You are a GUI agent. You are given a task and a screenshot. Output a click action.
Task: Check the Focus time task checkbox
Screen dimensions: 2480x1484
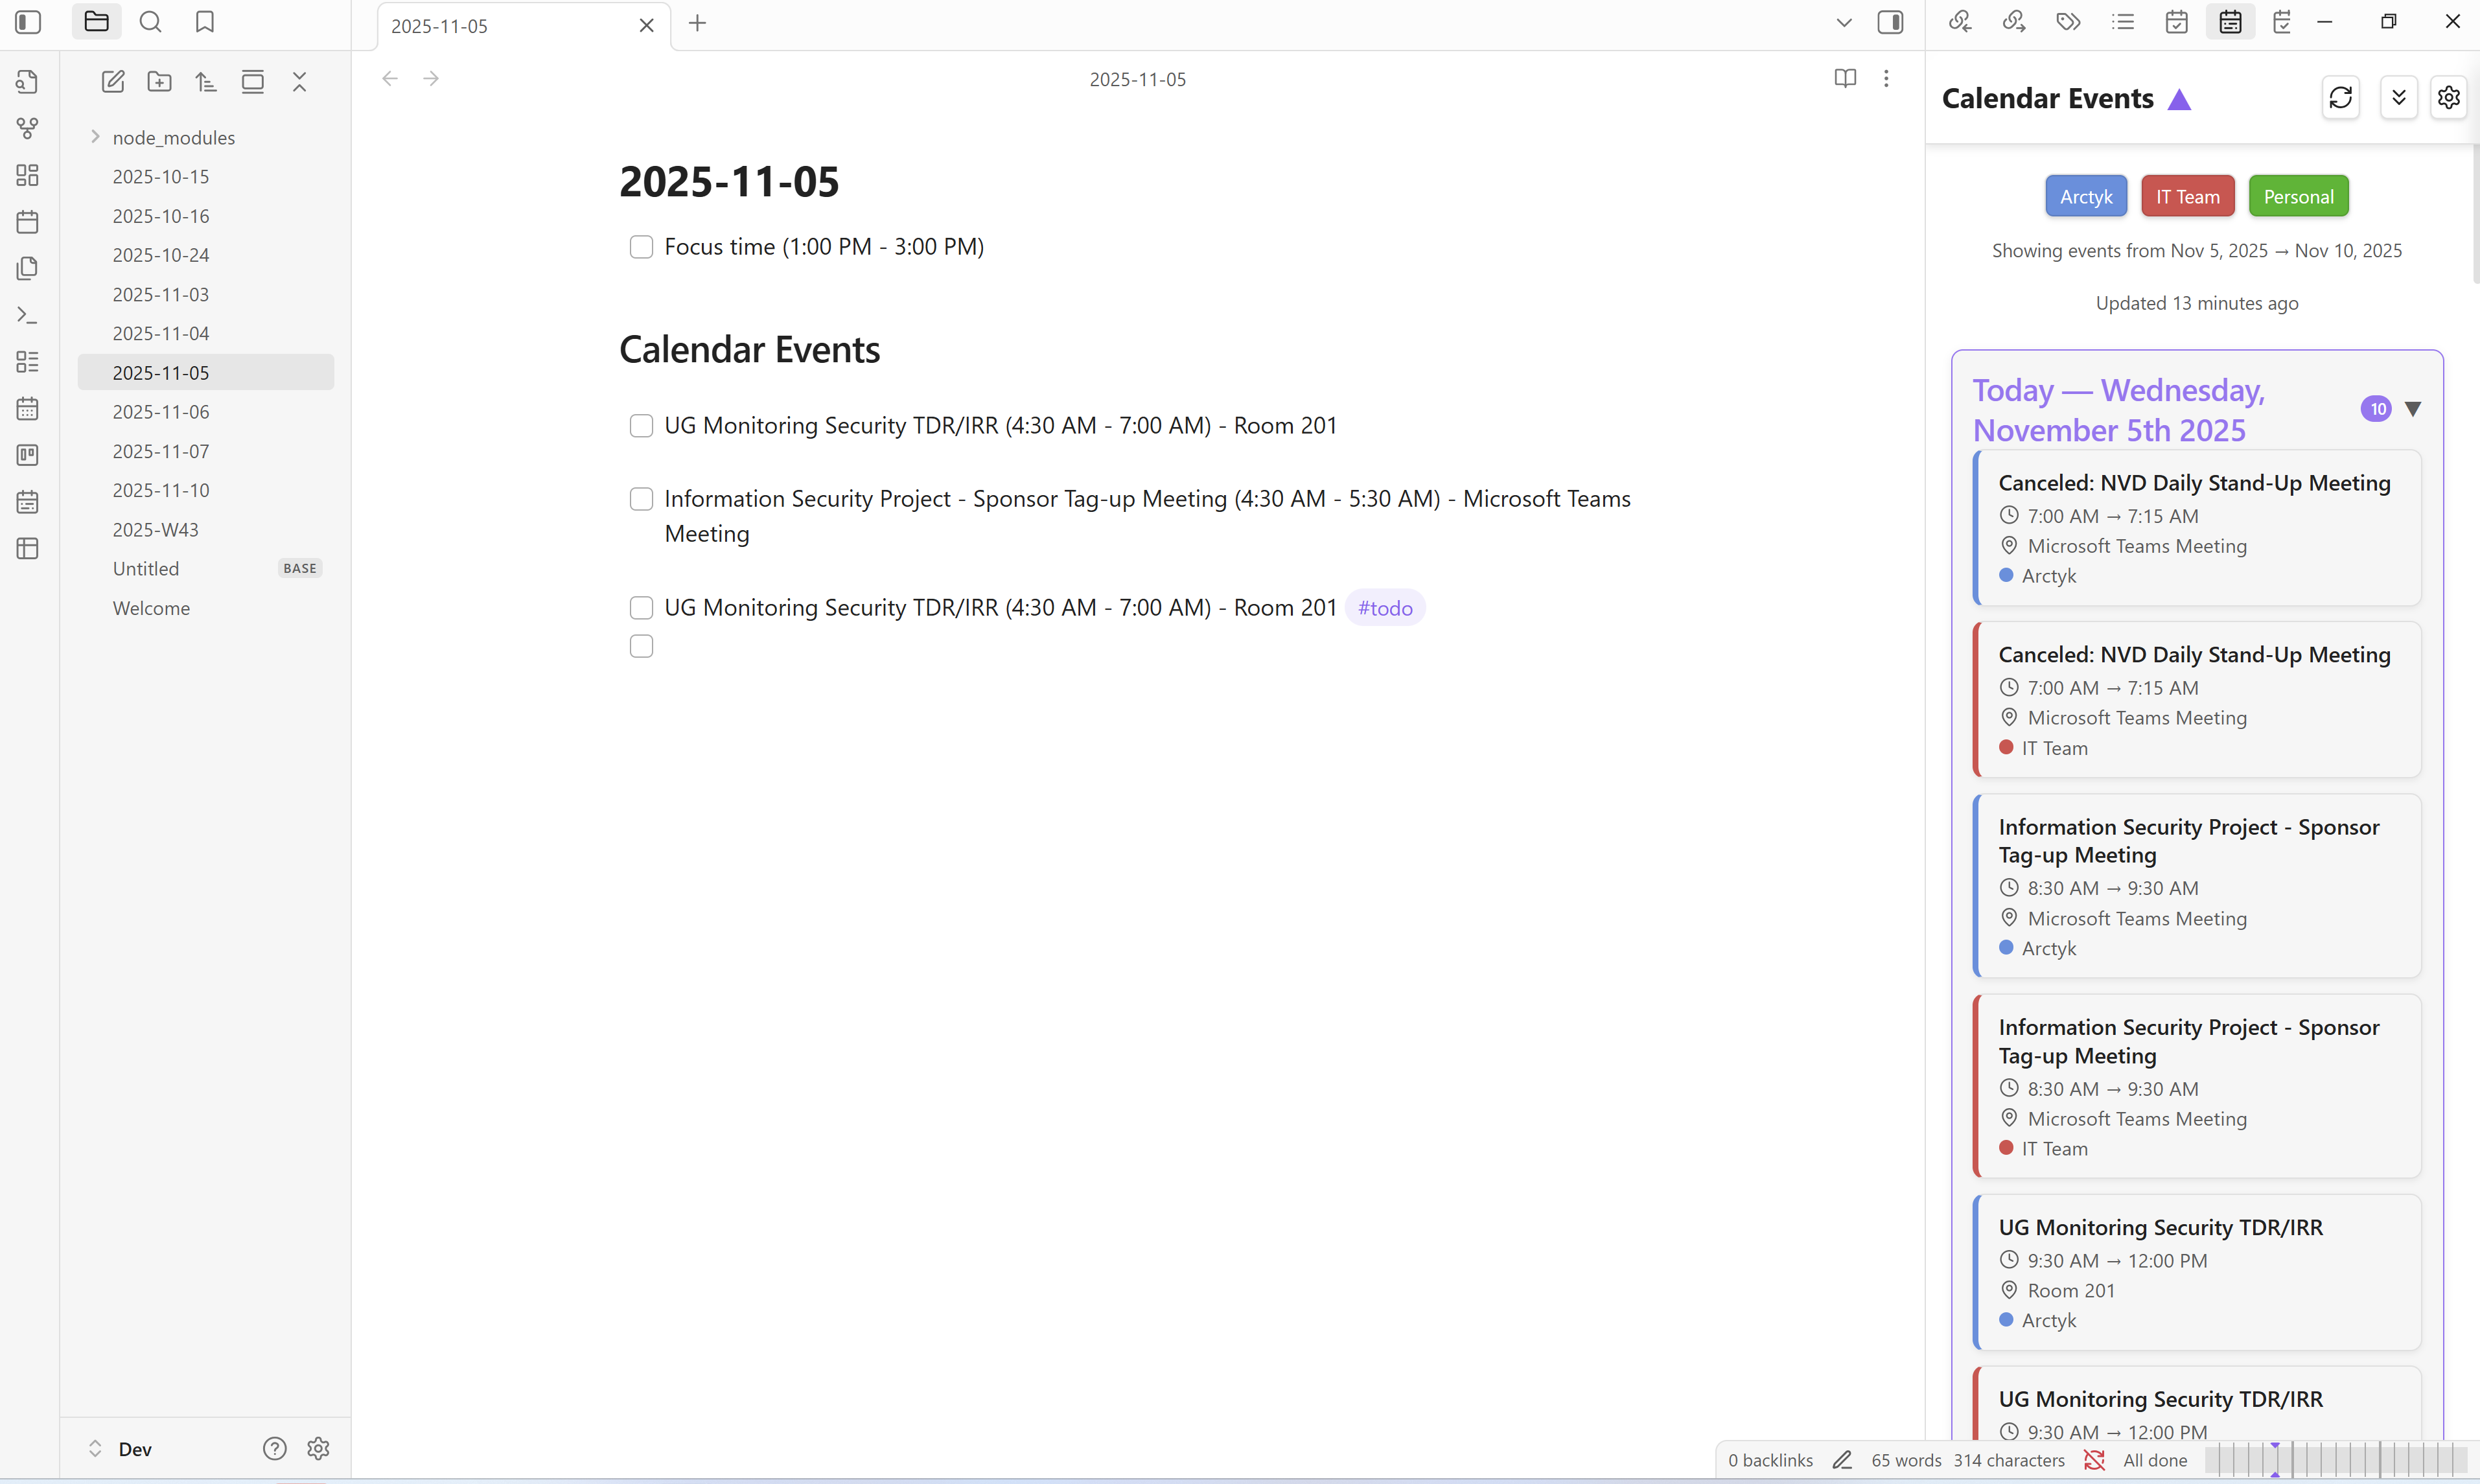coord(641,247)
